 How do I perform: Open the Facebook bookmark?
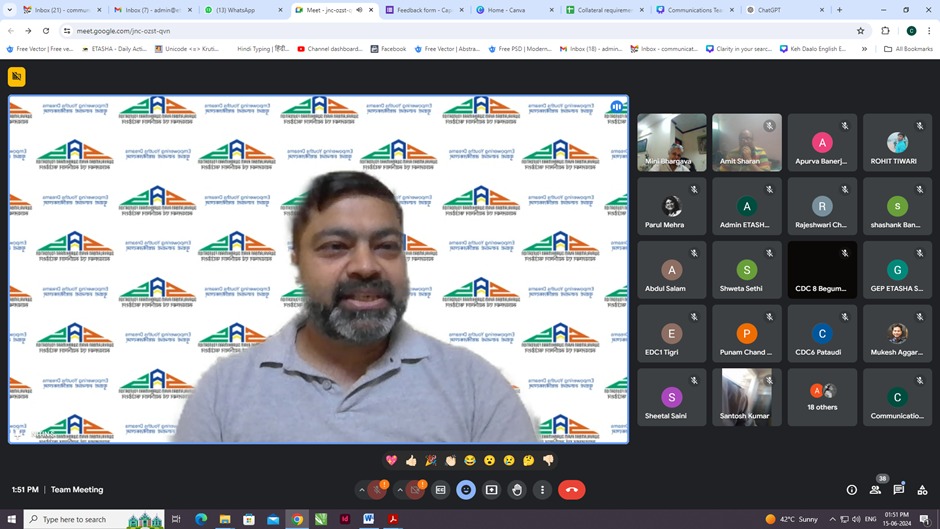(x=388, y=49)
